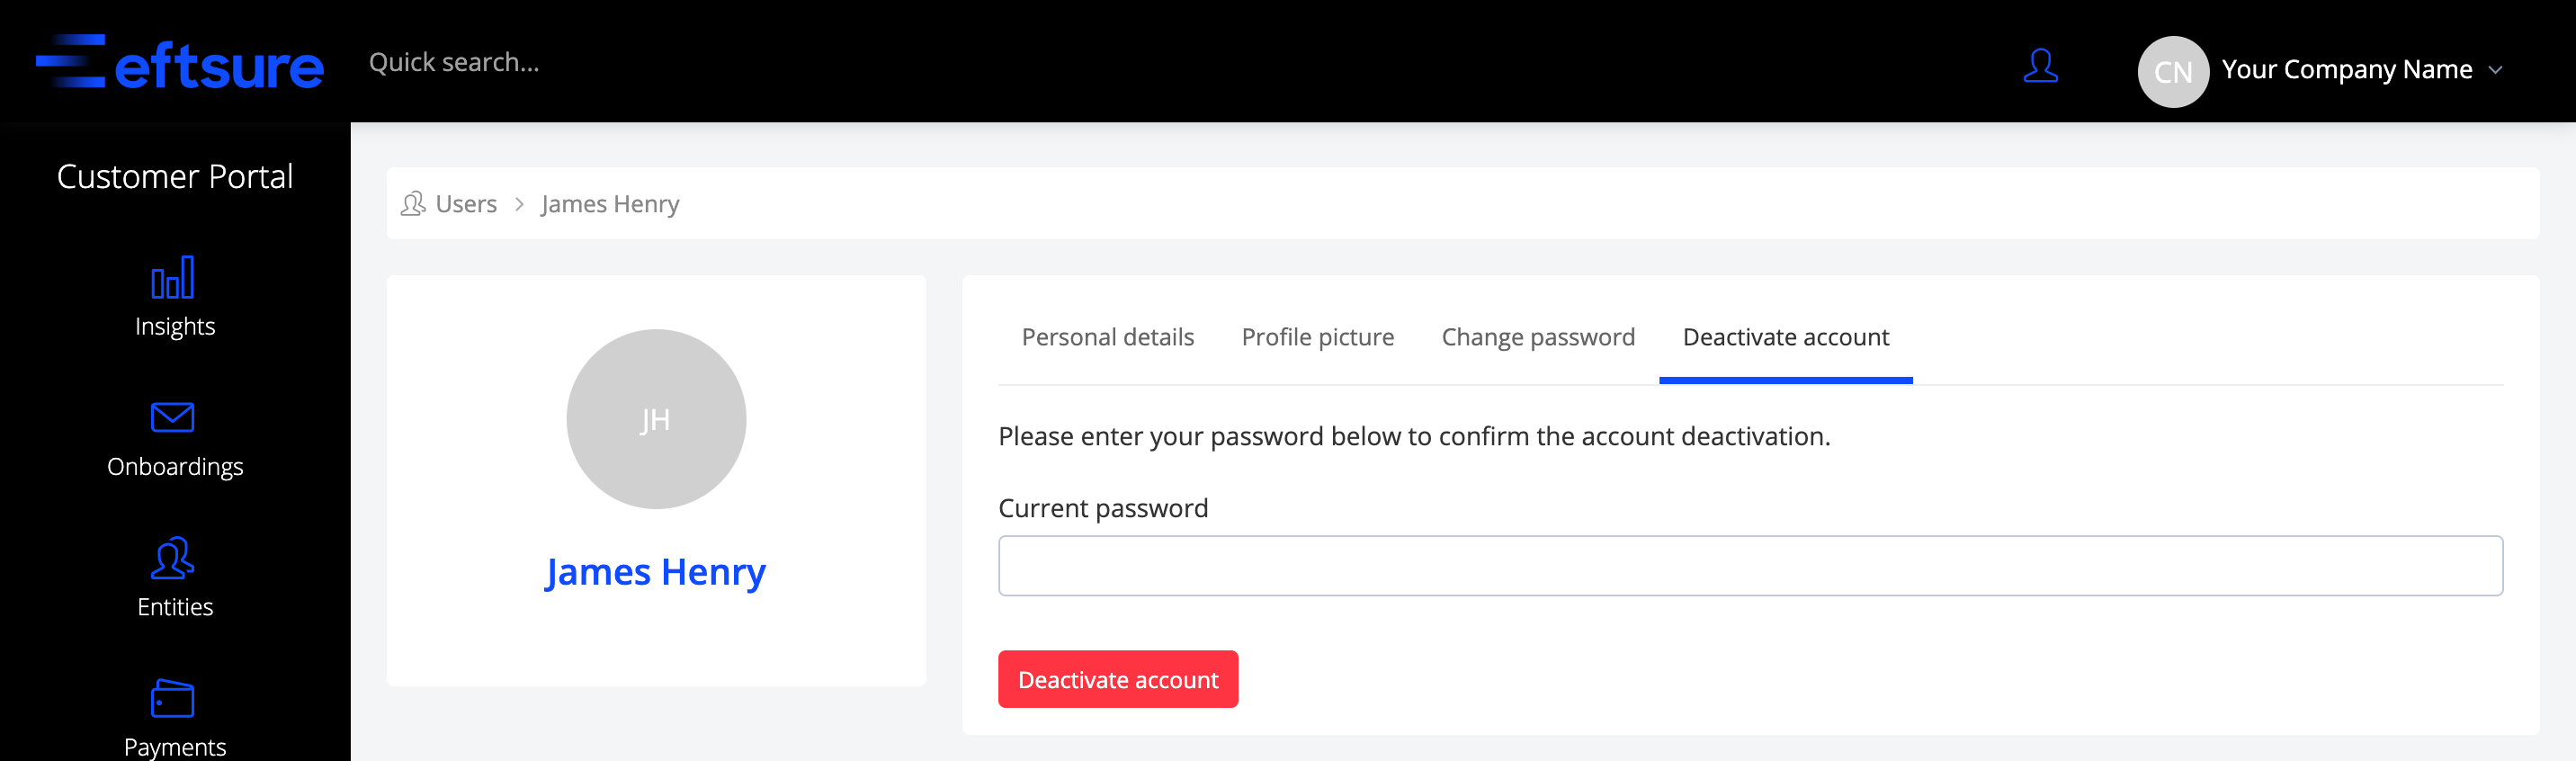Open the Your Company Name menu

[x=2346, y=69]
